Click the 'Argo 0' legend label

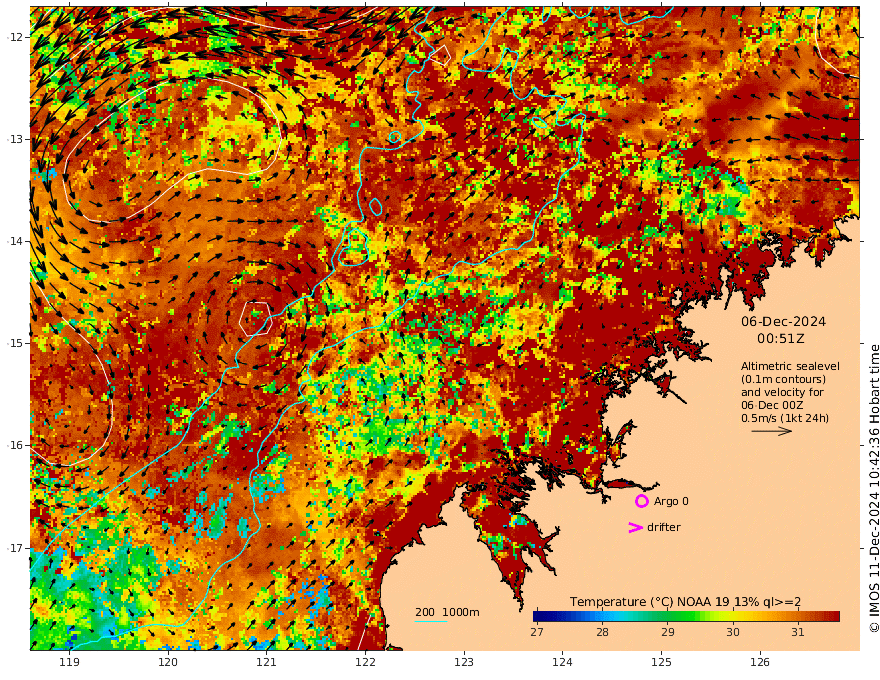tap(671, 501)
